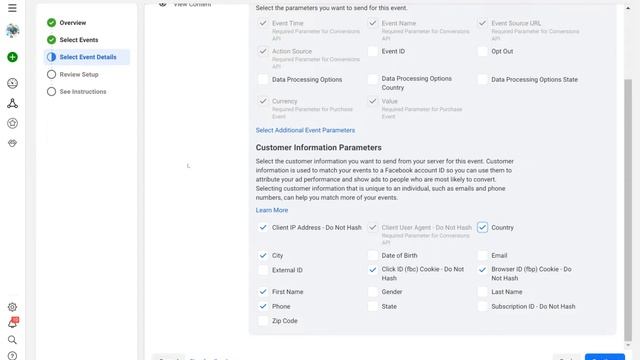
Task: Open the Learn More link
Action: (272, 210)
